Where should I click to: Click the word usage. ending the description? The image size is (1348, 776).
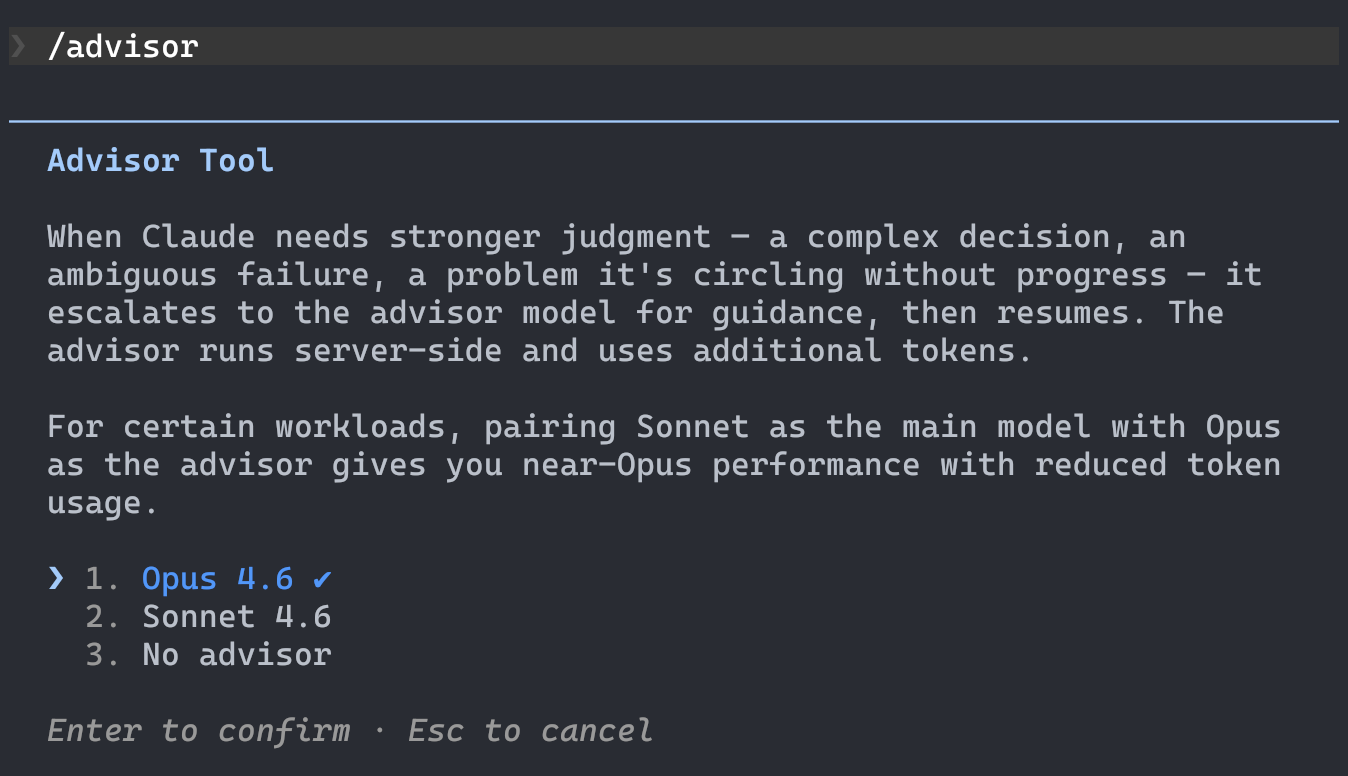(x=102, y=503)
